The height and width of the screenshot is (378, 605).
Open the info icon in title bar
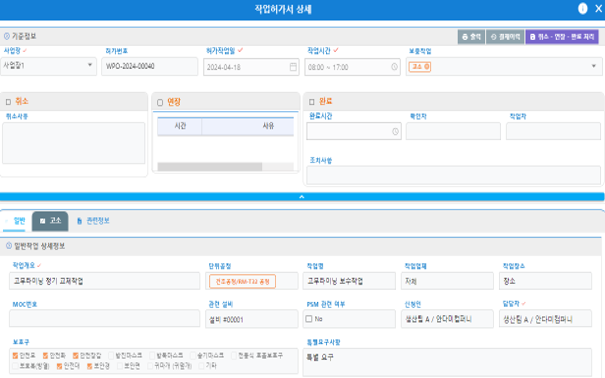(x=582, y=8)
